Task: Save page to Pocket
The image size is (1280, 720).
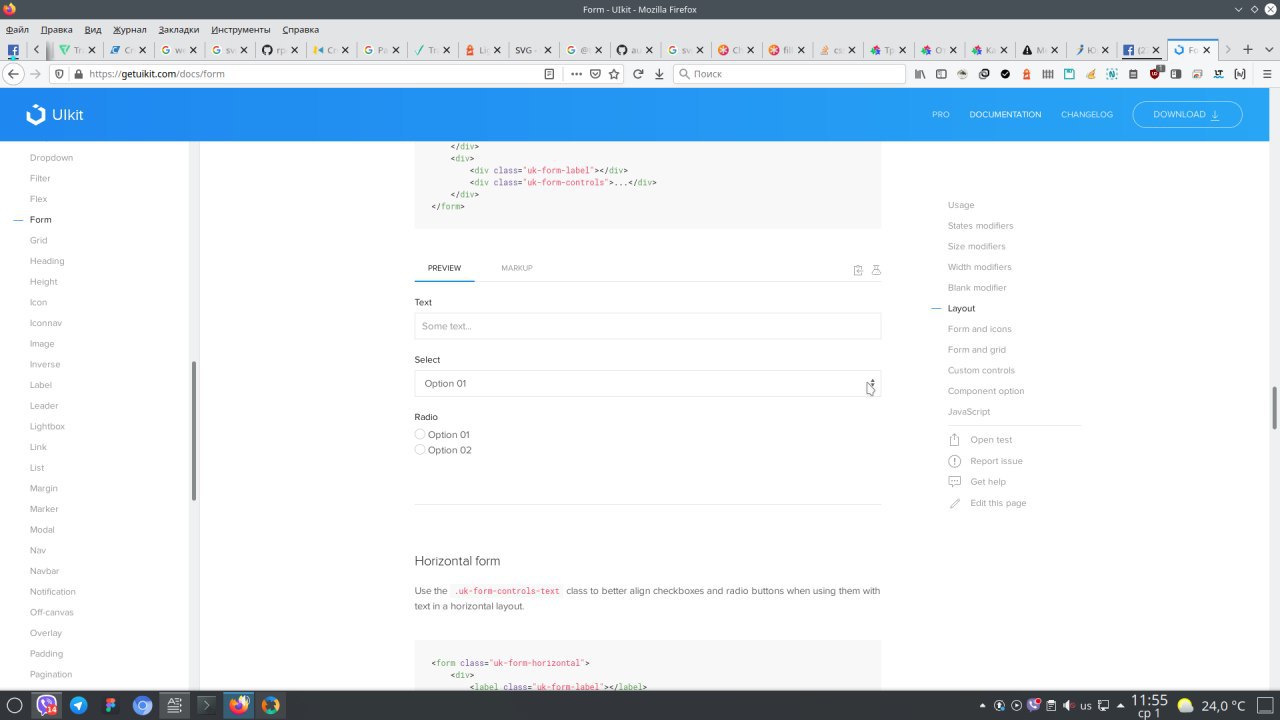Action: pyautogui.click(x=595, y=74)
